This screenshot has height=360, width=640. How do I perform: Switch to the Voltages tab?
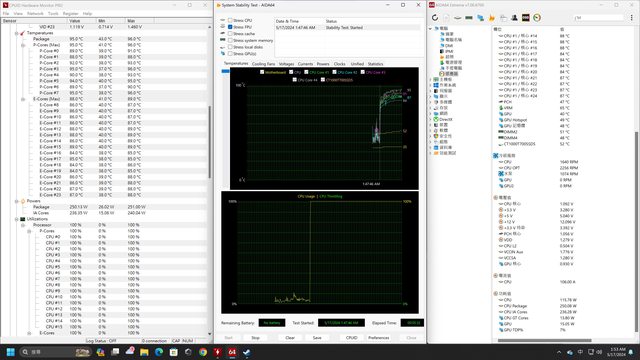click(286, 64)
